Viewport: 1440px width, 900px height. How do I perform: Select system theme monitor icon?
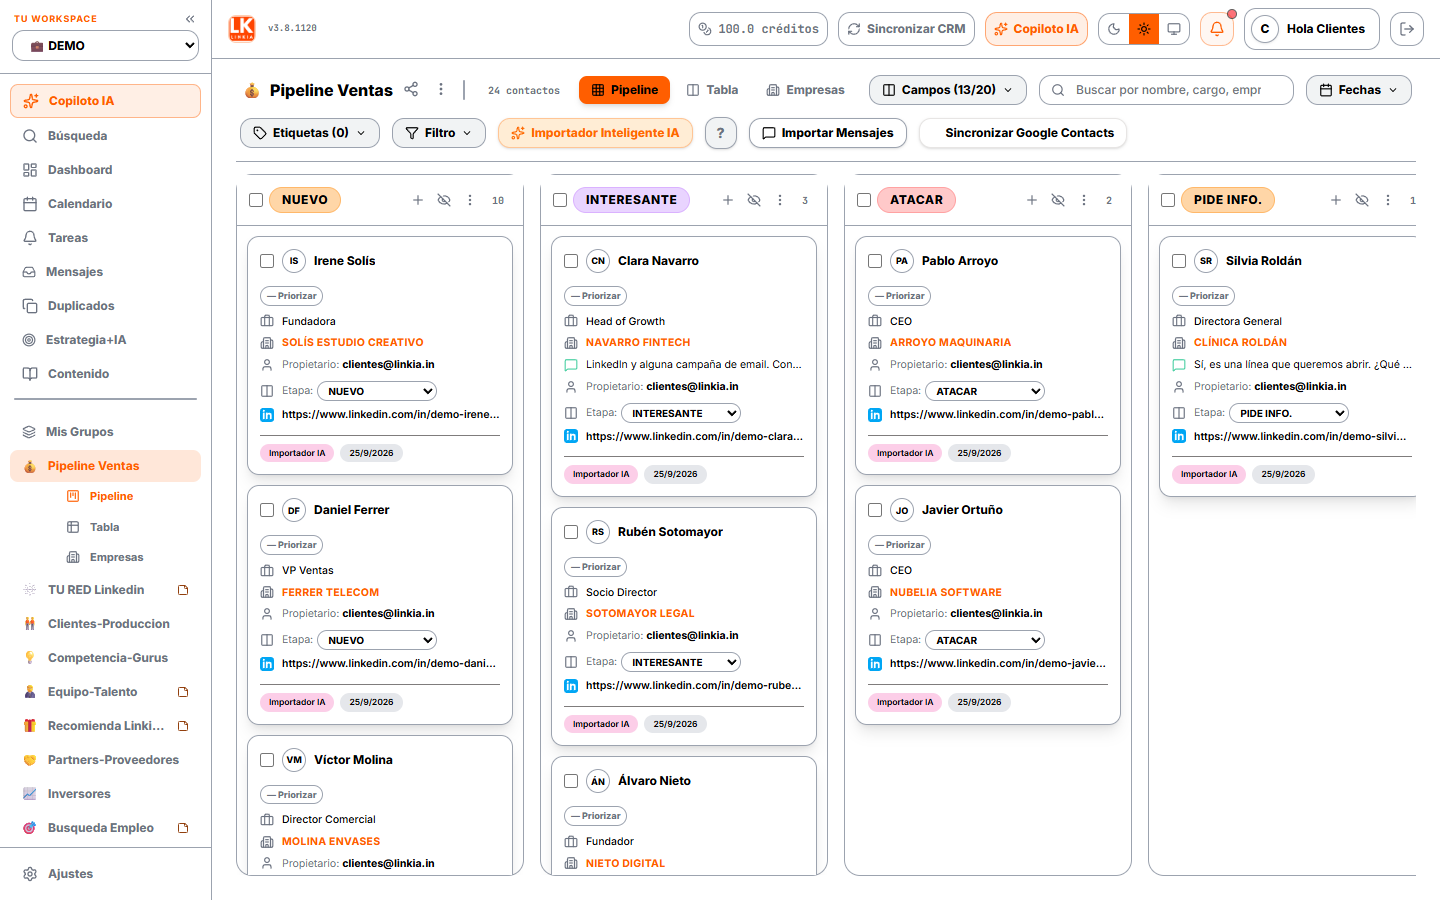pos(1174,29)
